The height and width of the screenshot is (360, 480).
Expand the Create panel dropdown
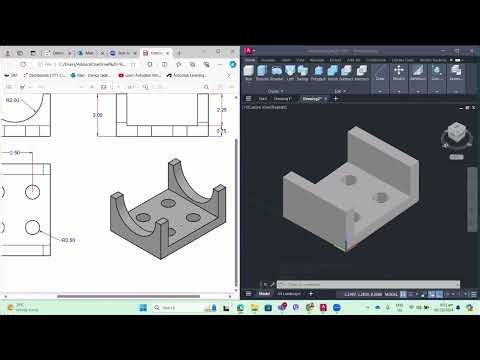tap(276, 91)
